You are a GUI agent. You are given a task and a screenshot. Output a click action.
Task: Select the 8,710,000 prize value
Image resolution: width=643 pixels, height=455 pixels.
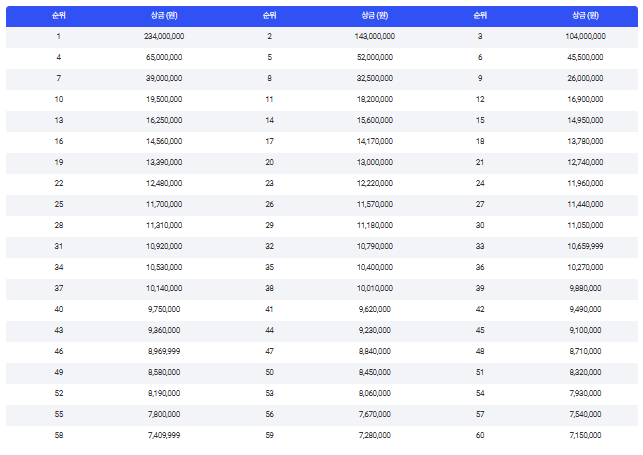click(586, 351)
